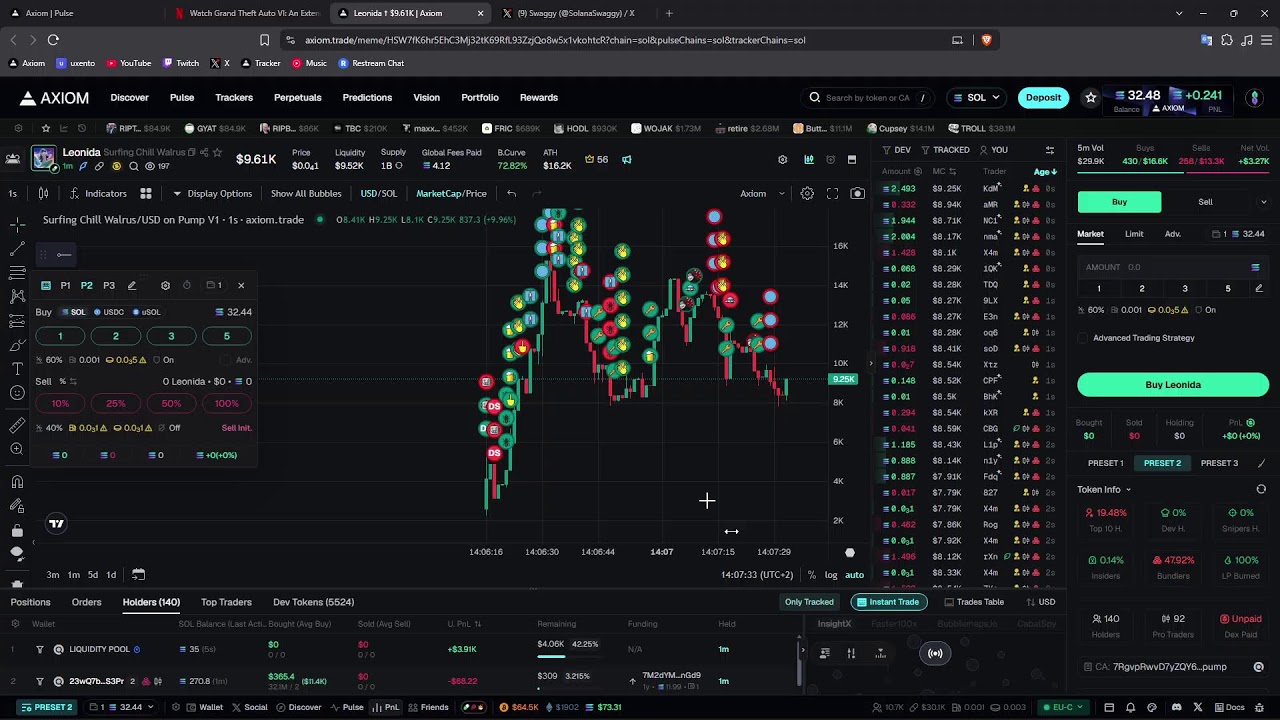Viewport: 1280px width, 720px height.
Task: Open the Pulse navigation tab
Action: click(182, 97)
